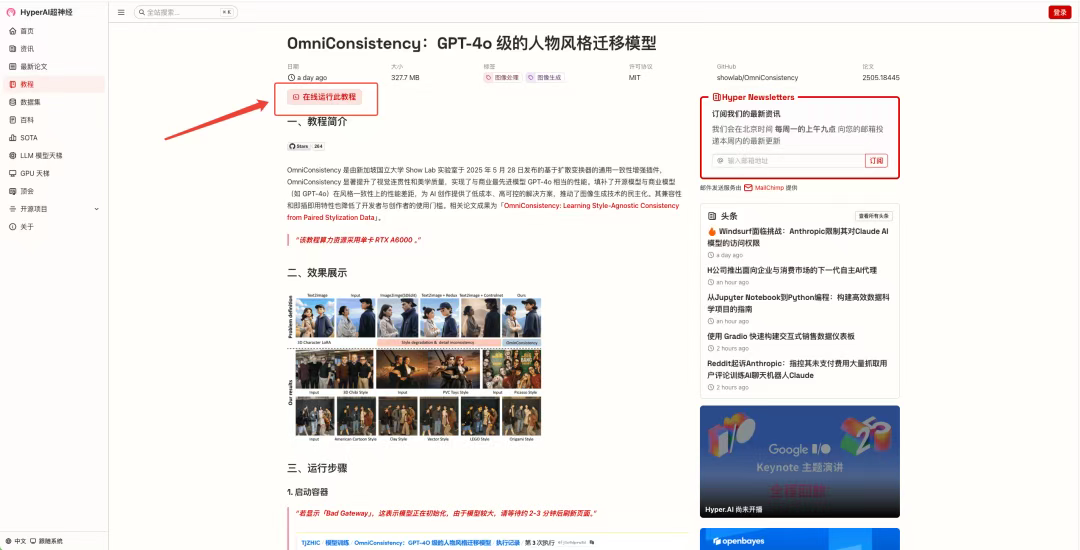
Task: Open the SOTA chart page
Action: pyautogui.click(x=28, y=137)
